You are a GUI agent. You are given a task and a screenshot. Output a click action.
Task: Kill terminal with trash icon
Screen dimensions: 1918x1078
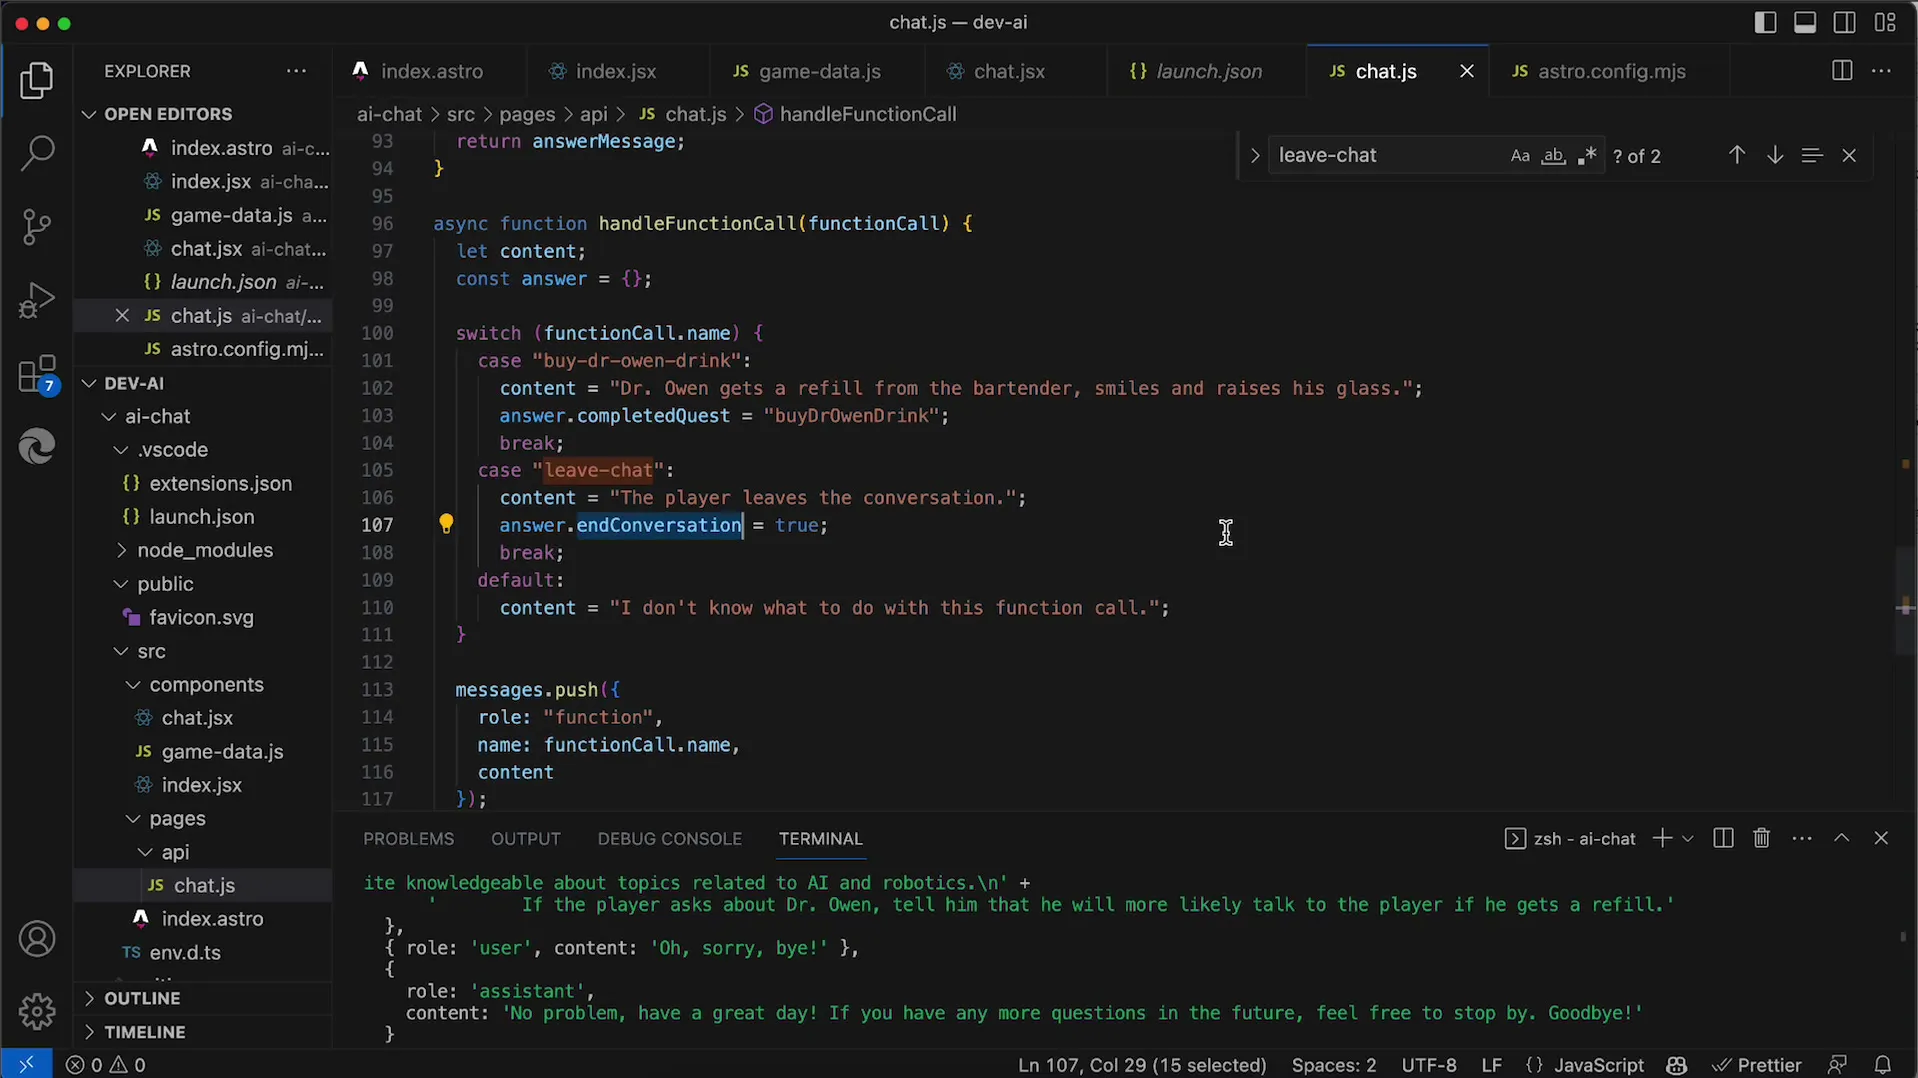coord(1761,838)
